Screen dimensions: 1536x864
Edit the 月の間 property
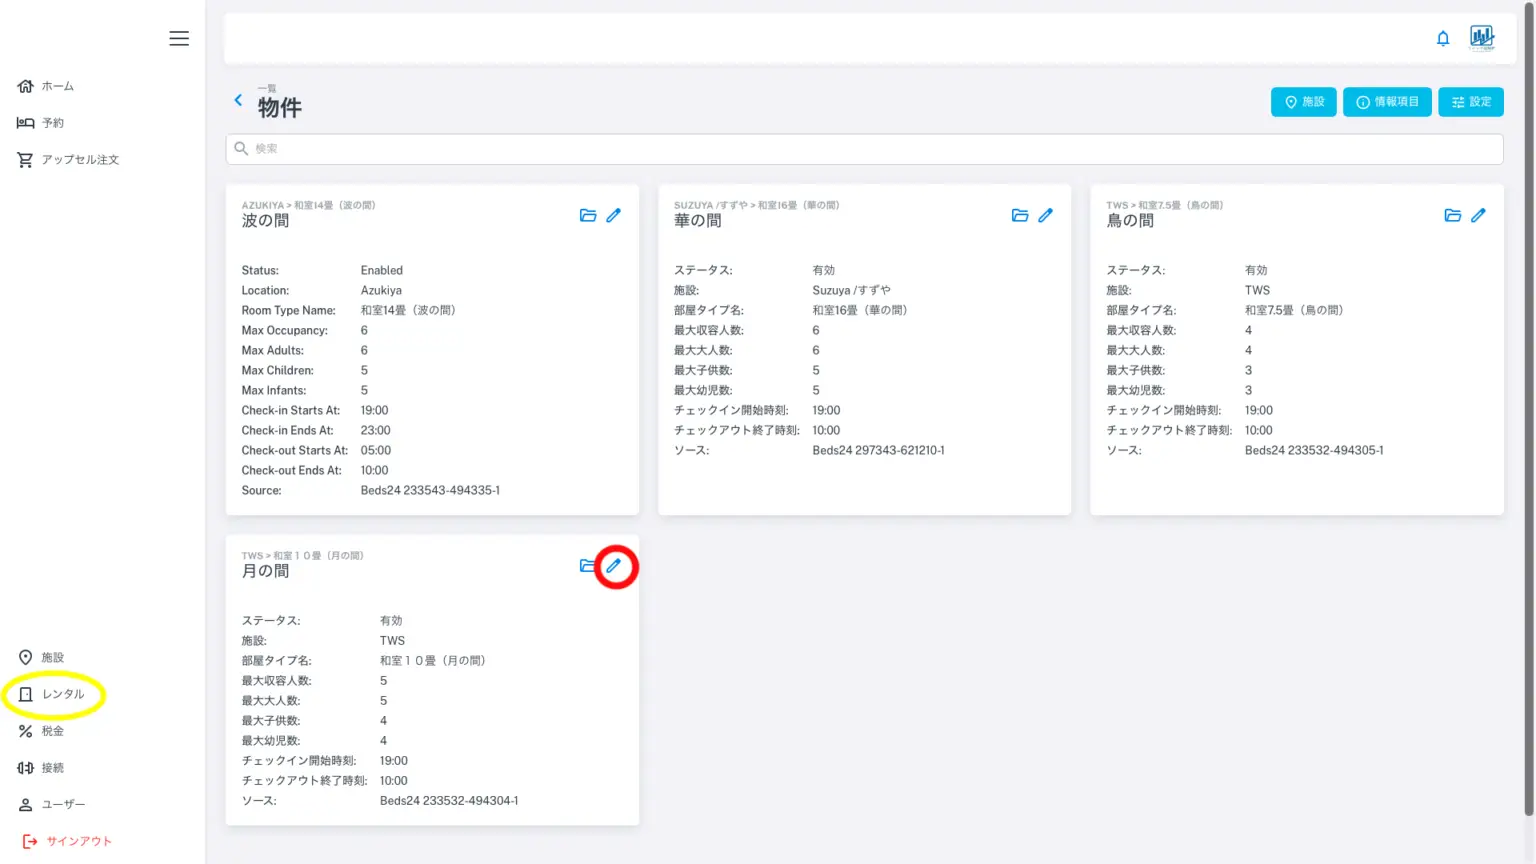615,566
